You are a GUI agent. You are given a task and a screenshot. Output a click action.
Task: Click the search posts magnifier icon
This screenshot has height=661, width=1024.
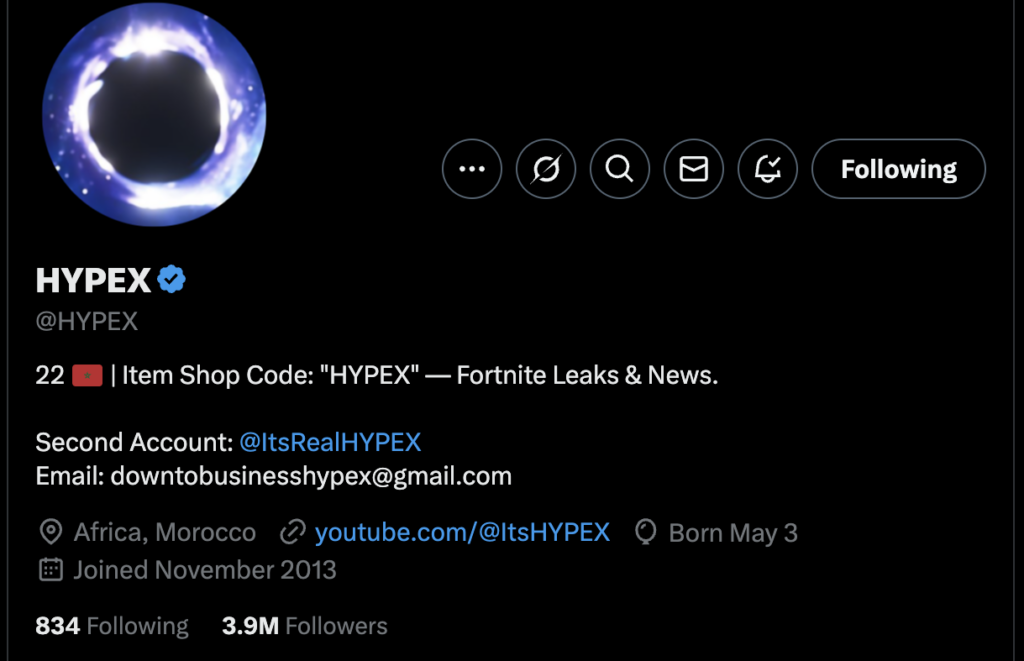click(620, 169)
